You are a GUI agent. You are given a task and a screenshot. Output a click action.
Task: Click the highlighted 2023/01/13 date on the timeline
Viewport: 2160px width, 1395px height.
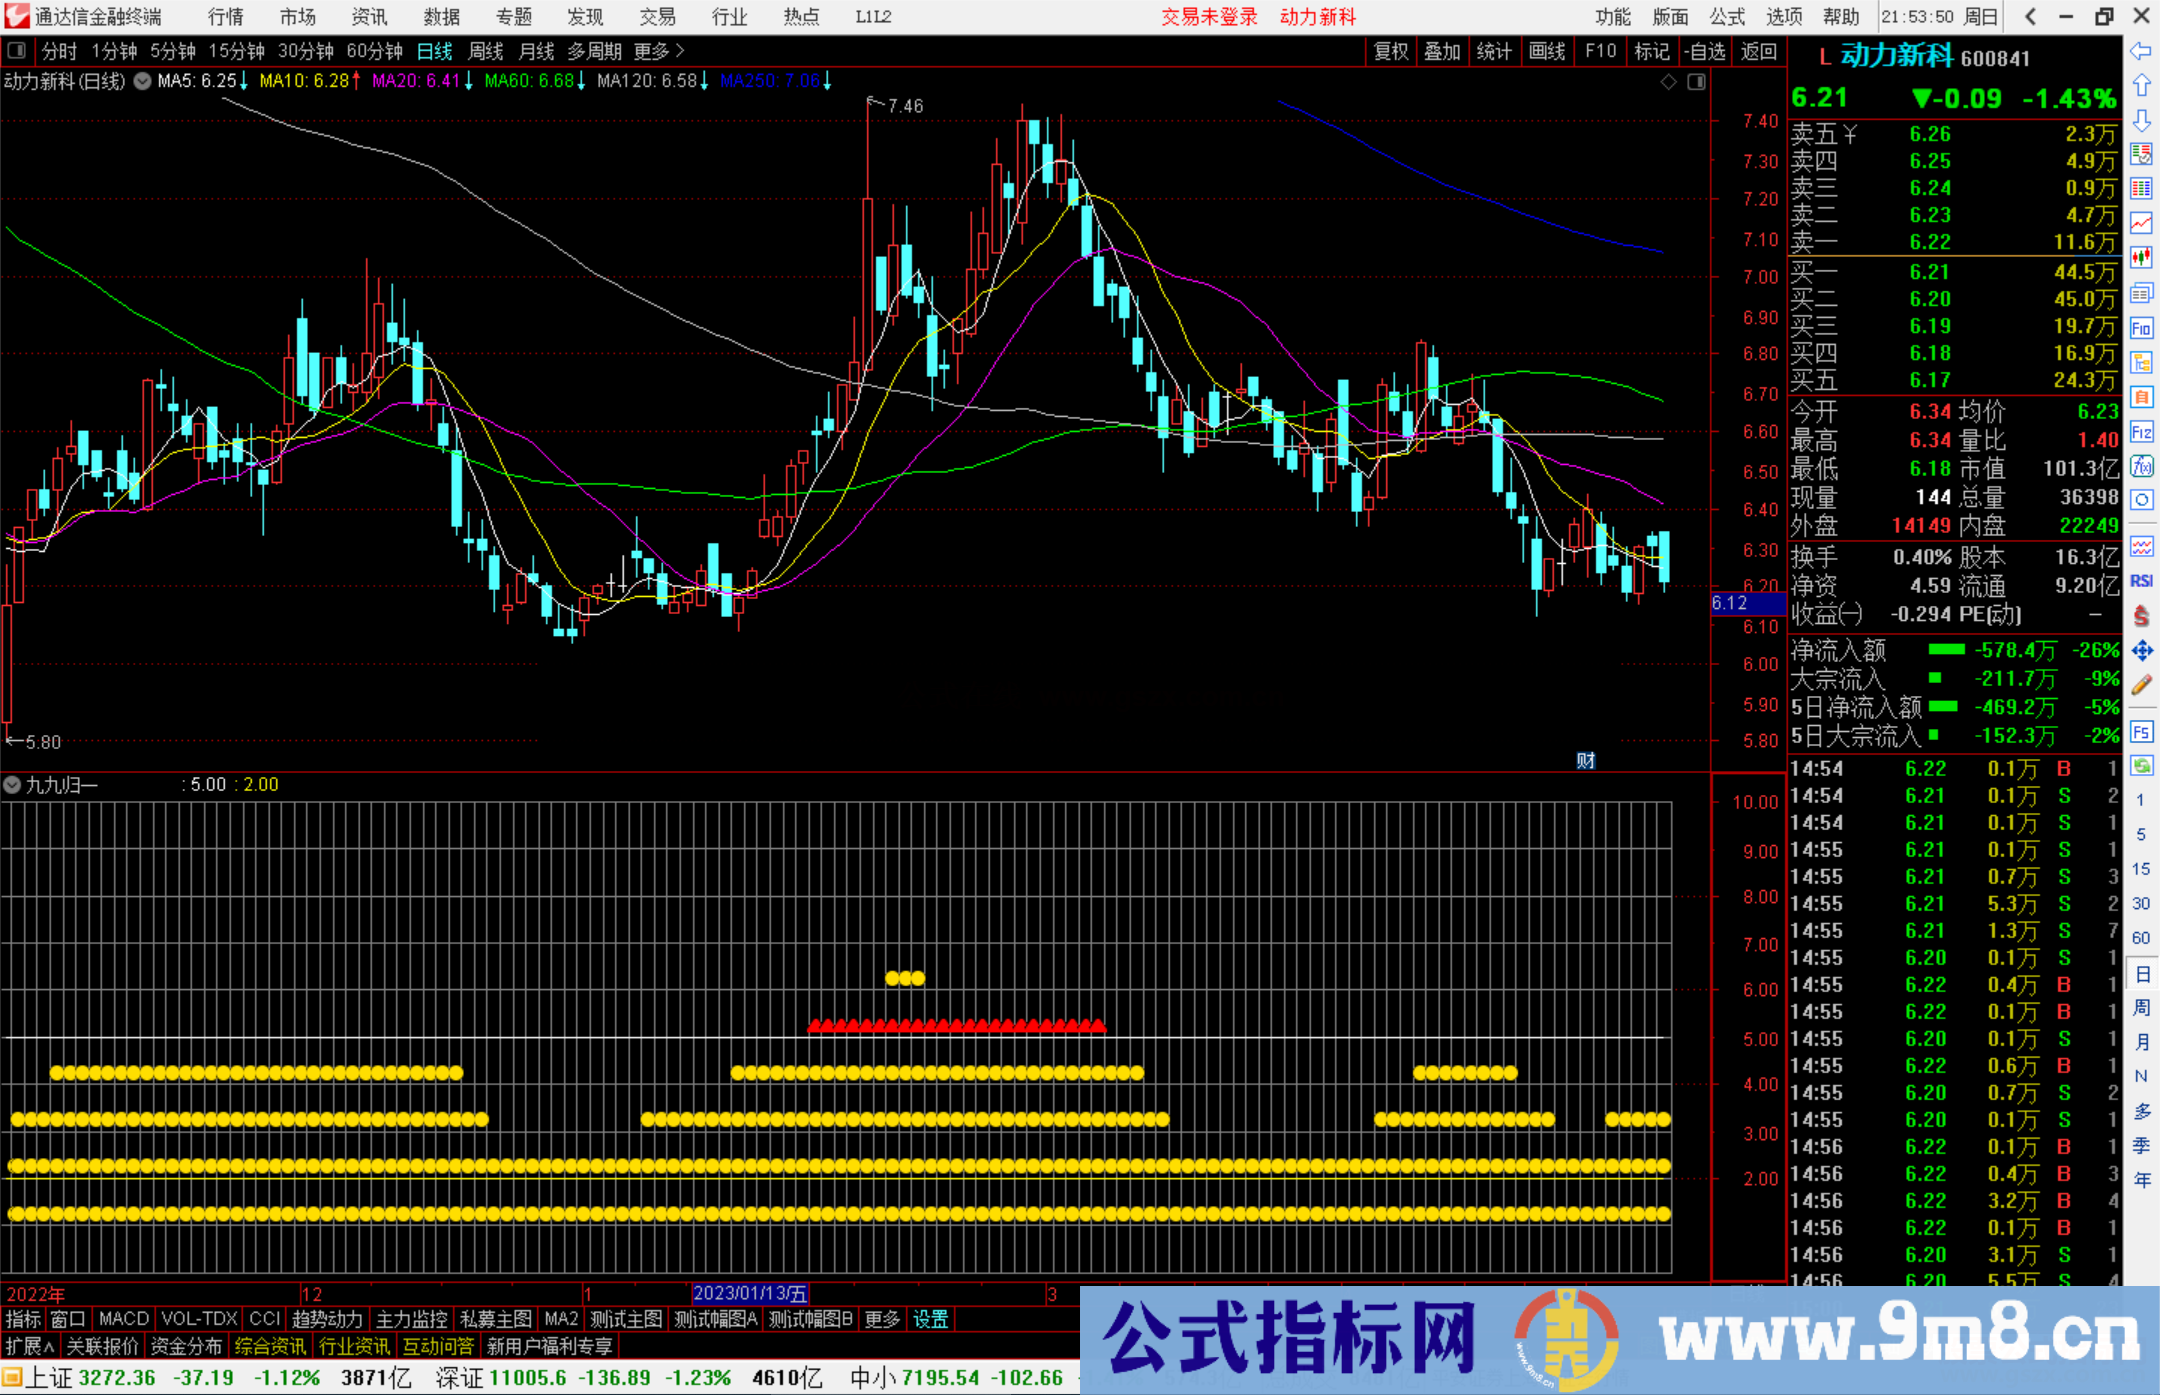point(750,1293)
